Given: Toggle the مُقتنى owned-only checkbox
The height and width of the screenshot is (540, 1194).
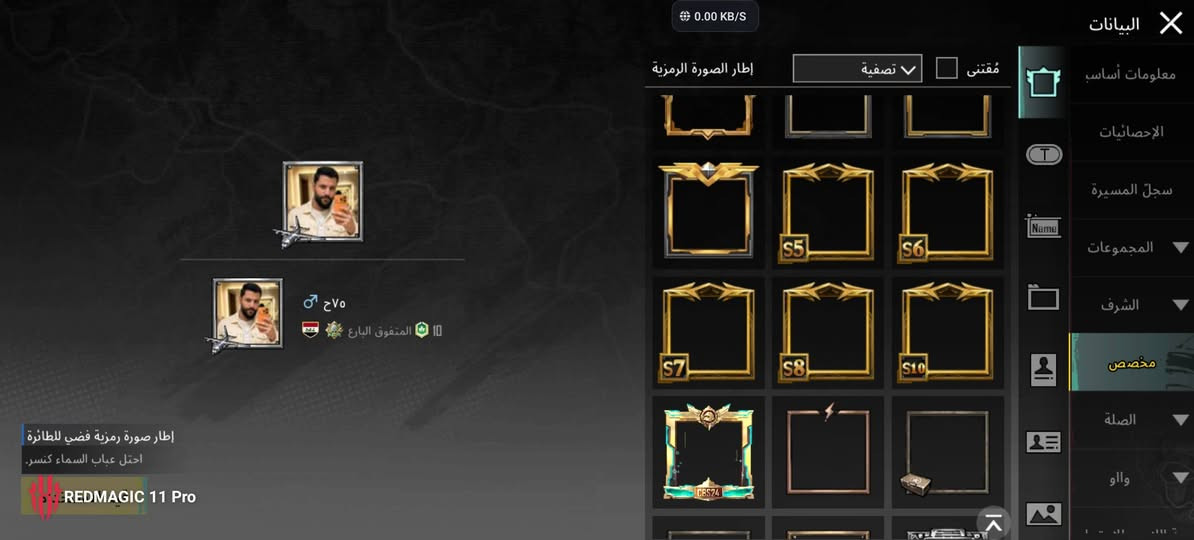Looking at the screenshot, I should tap(947, 69).
